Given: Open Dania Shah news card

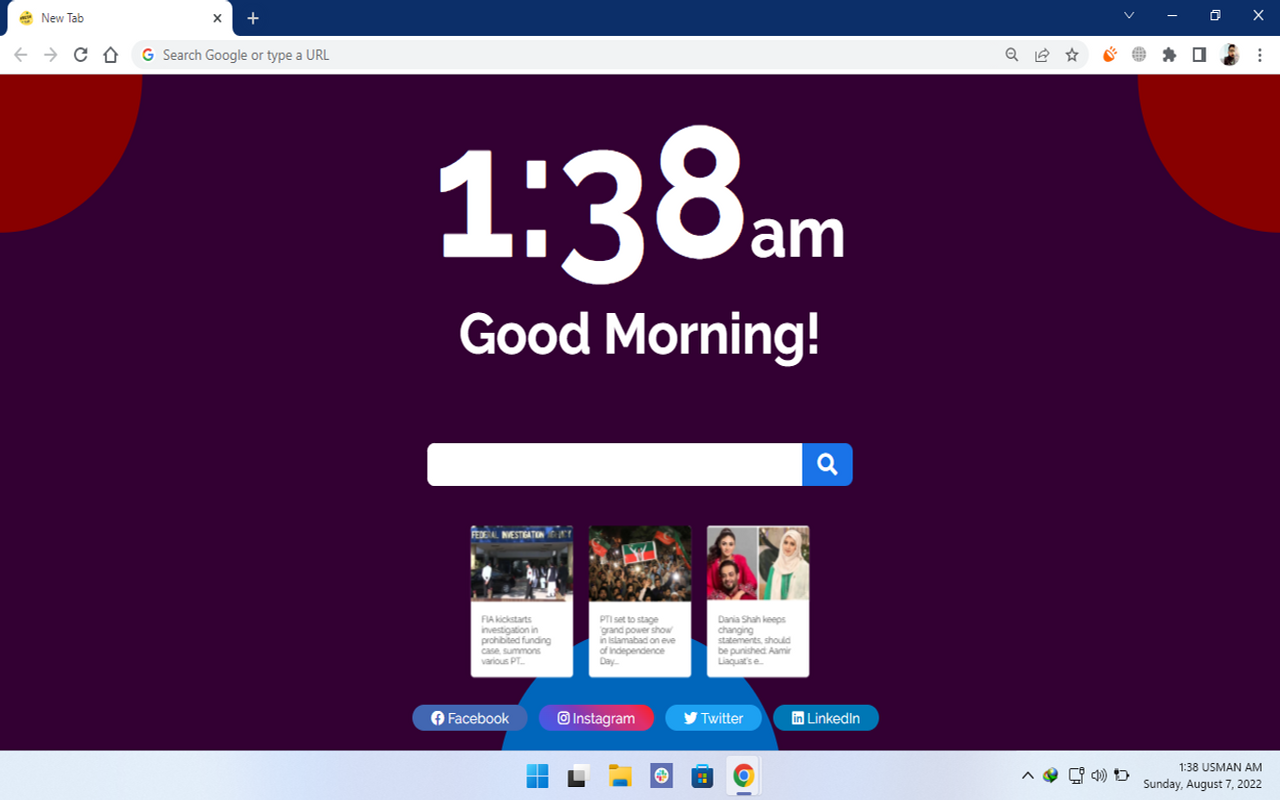Looking at the screenshot, I should pos(758,601).
